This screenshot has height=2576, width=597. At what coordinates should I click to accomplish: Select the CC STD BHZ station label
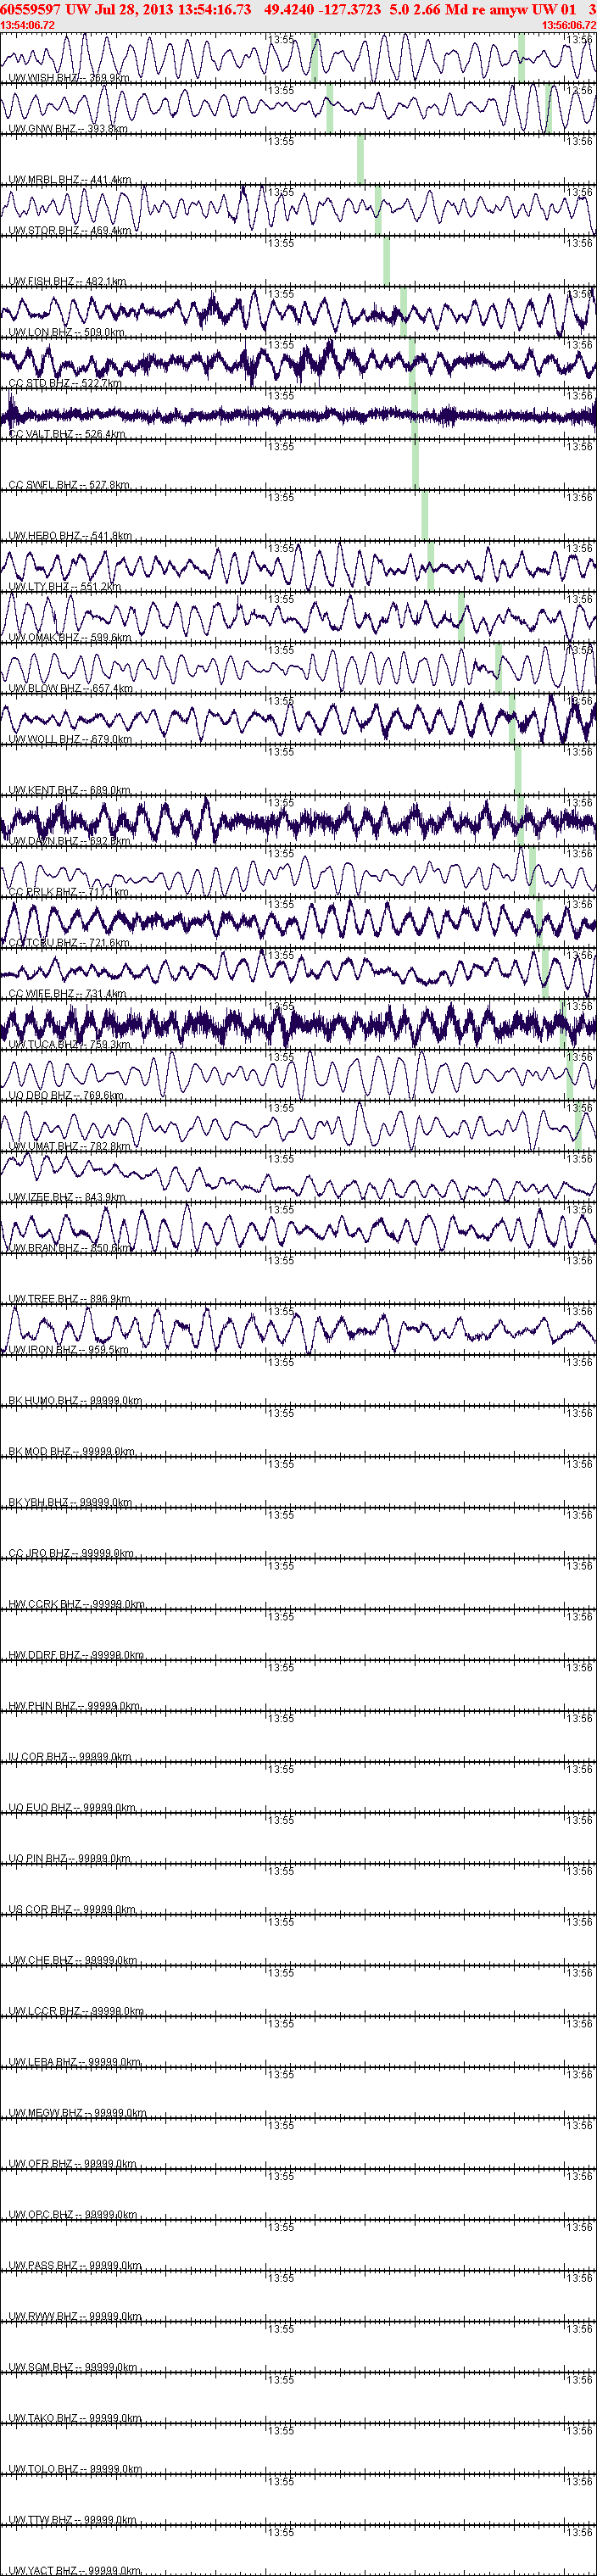click(65, 384)
